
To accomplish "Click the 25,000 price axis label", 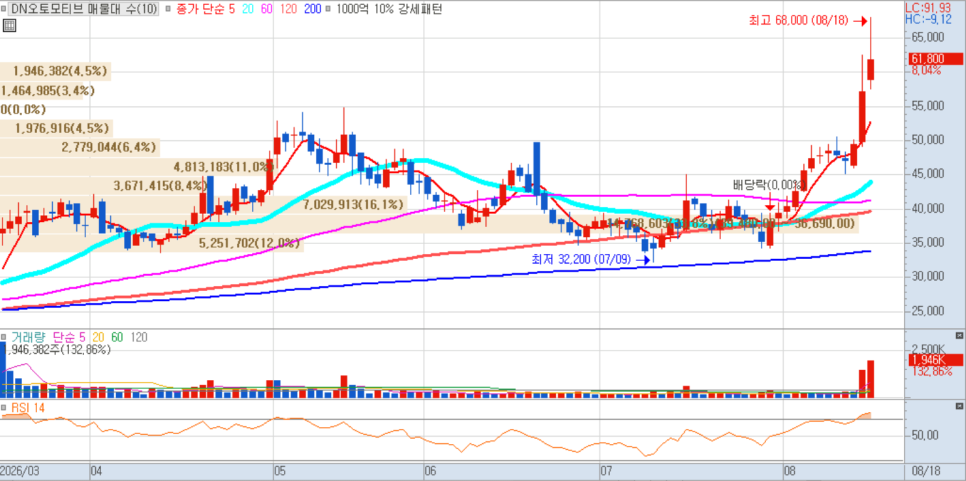I will click(927, 310).
